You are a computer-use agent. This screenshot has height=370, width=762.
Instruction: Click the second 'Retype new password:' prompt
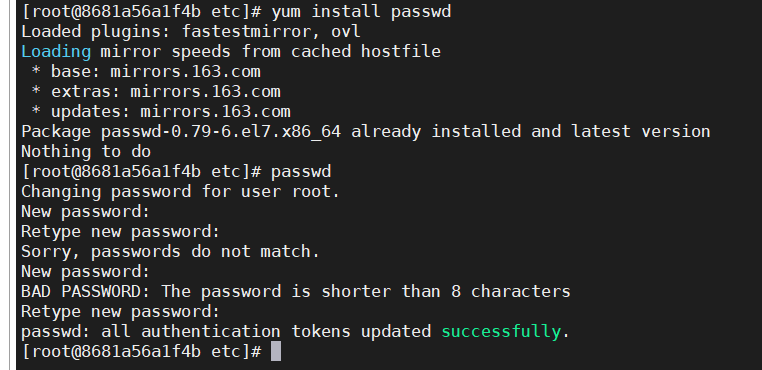tap(121, 311)
